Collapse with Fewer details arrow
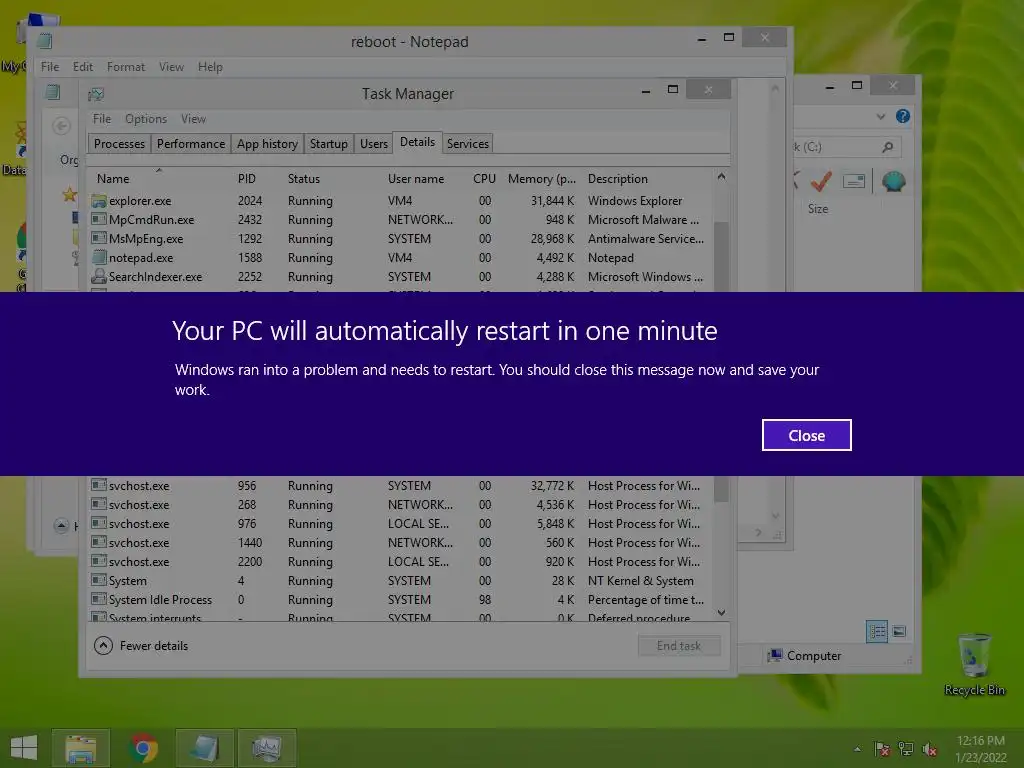Image resolution: width=1024 pixels, height=768 pixels. point(103,645)
